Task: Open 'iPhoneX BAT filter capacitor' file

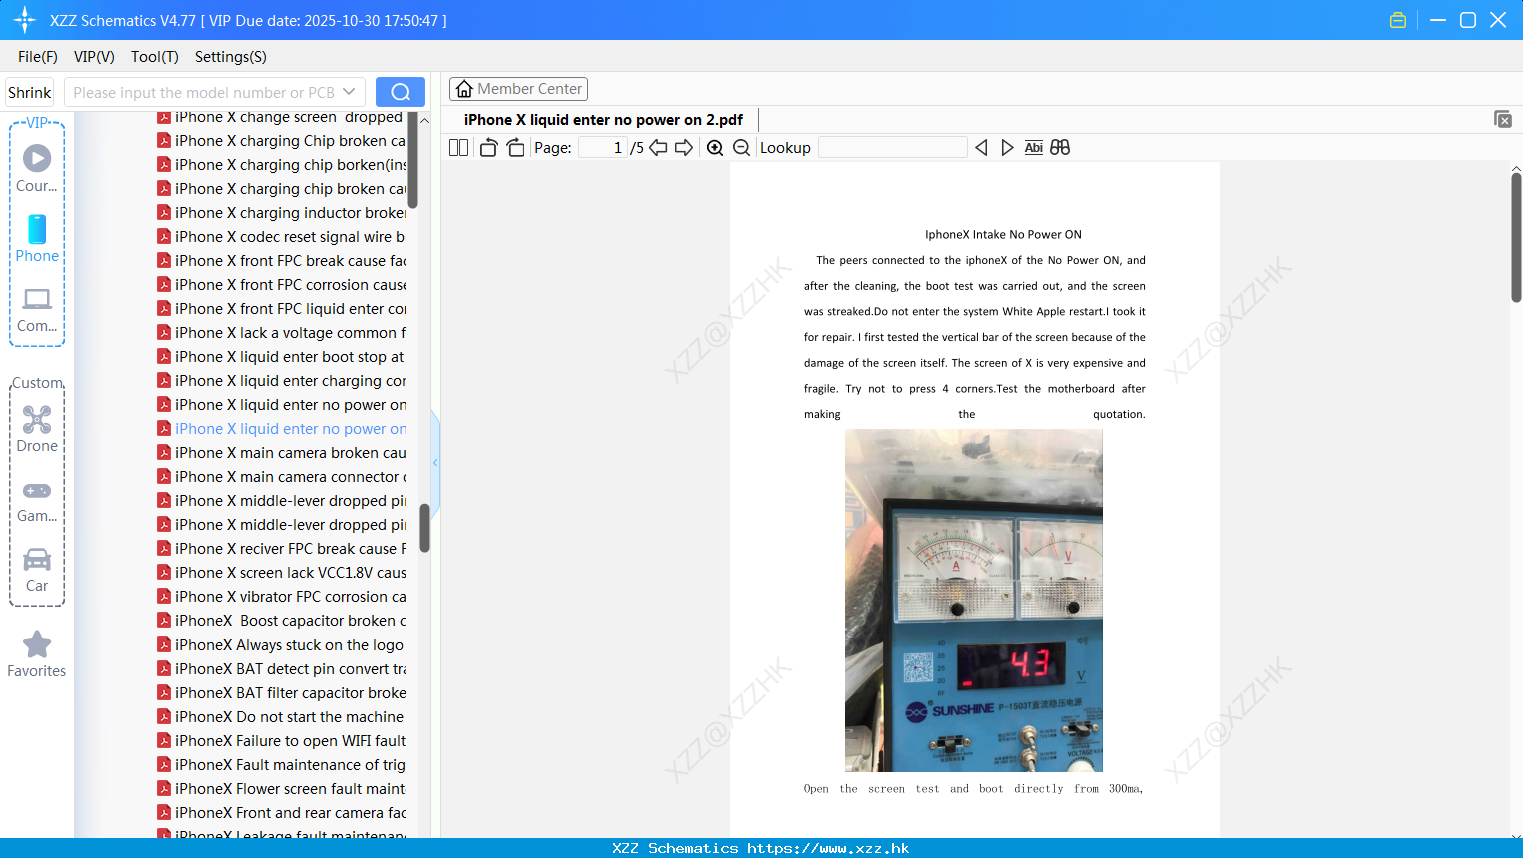Action: (280, 693)
